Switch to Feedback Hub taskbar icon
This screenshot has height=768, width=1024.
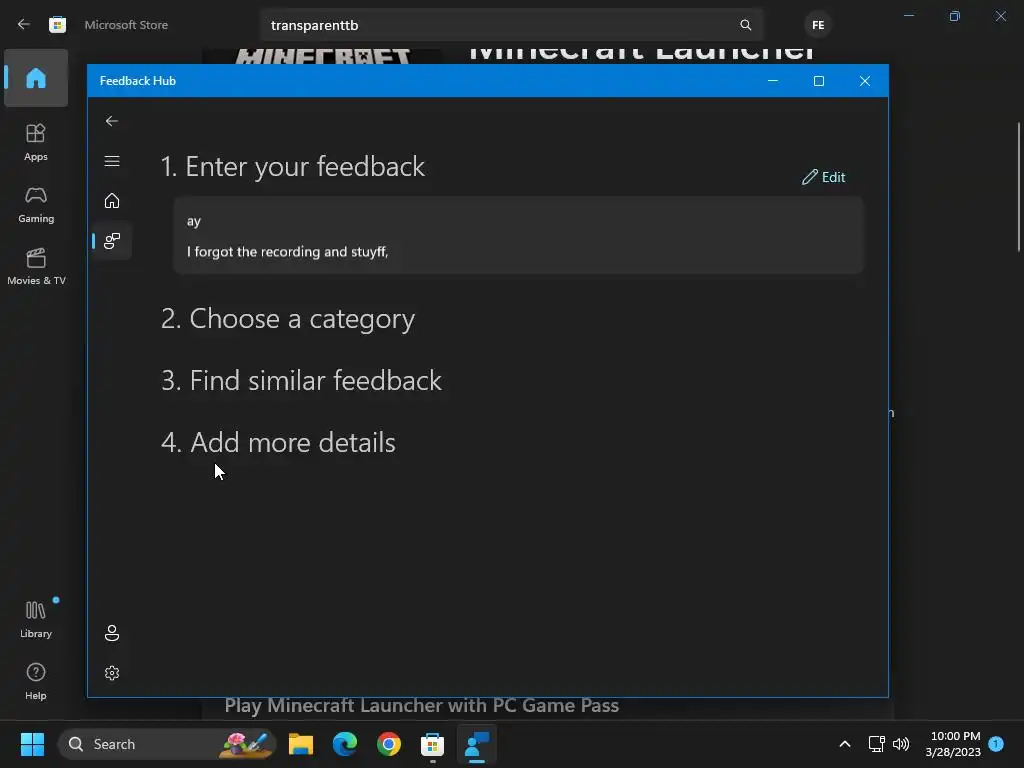[477, 744]
